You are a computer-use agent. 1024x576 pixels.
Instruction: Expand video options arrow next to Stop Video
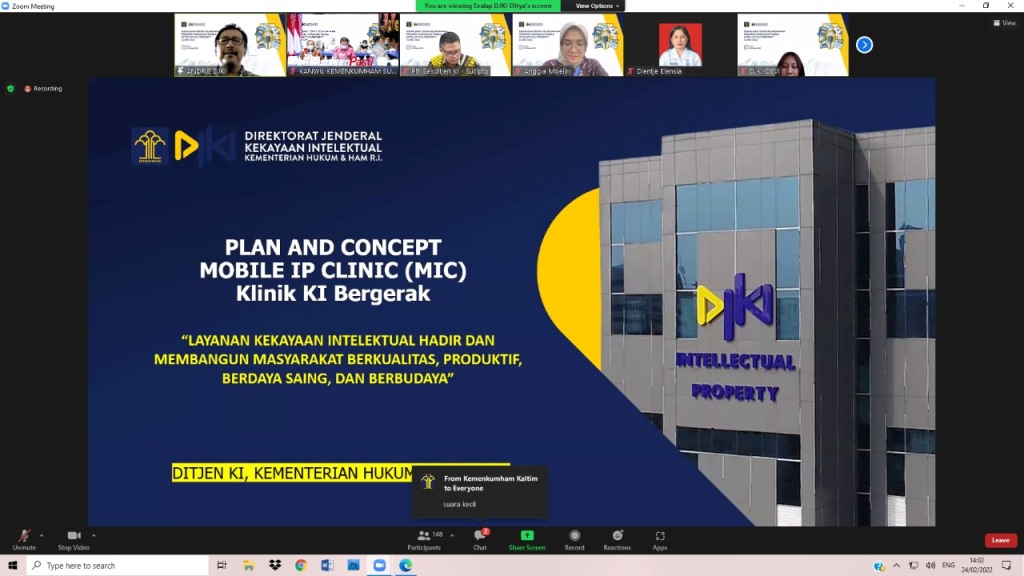pos(94,535)
